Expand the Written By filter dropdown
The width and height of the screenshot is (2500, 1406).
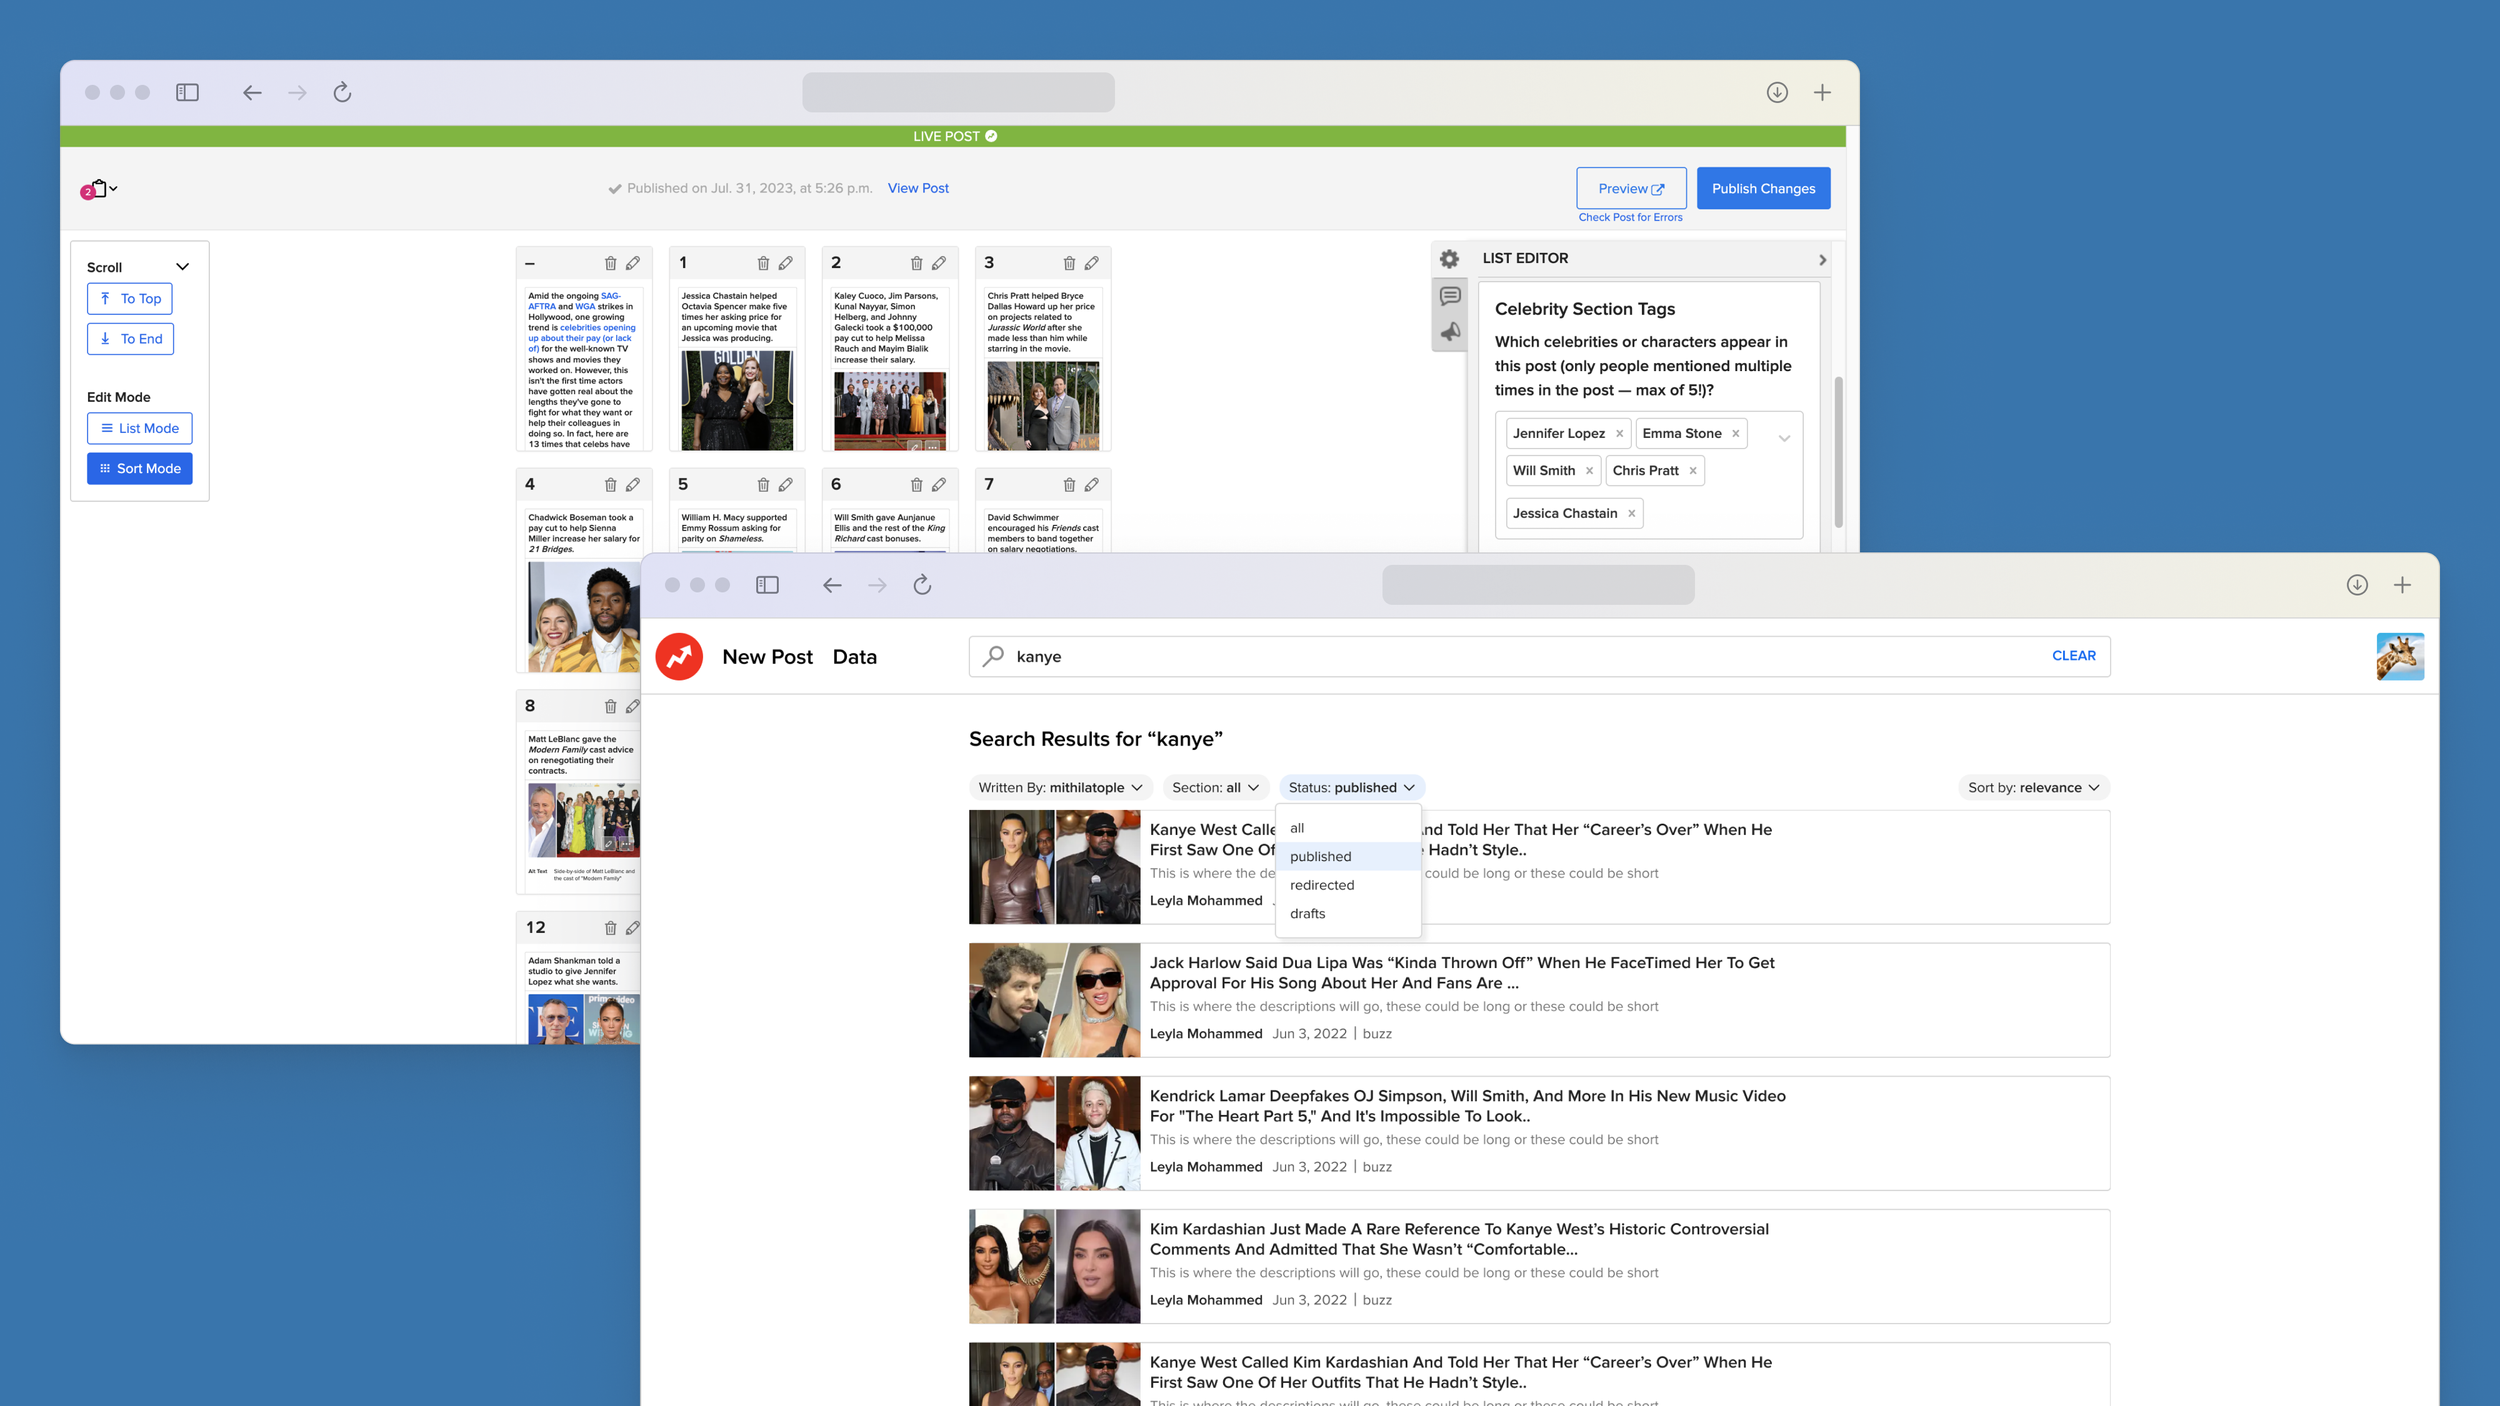click(x=1059, y=787)
